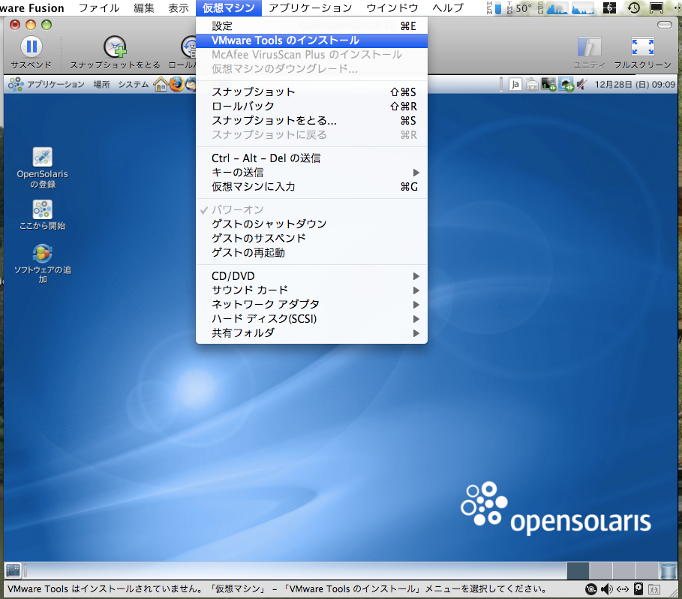
Task: Click the GNOME panel clock 12月28日 (日) 09:09
Action: (635, 84)
